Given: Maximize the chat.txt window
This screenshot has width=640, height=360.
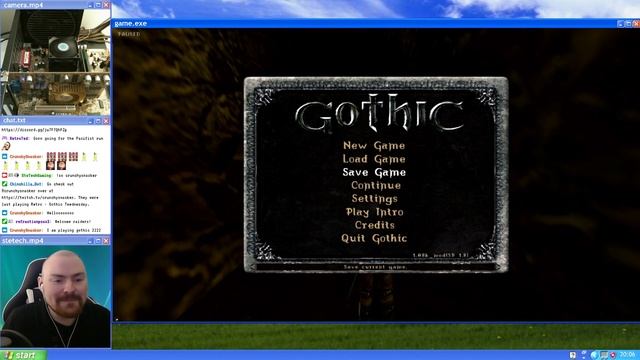Looking at the screenshot, I should pyautogui.click(x=98, y=121).
